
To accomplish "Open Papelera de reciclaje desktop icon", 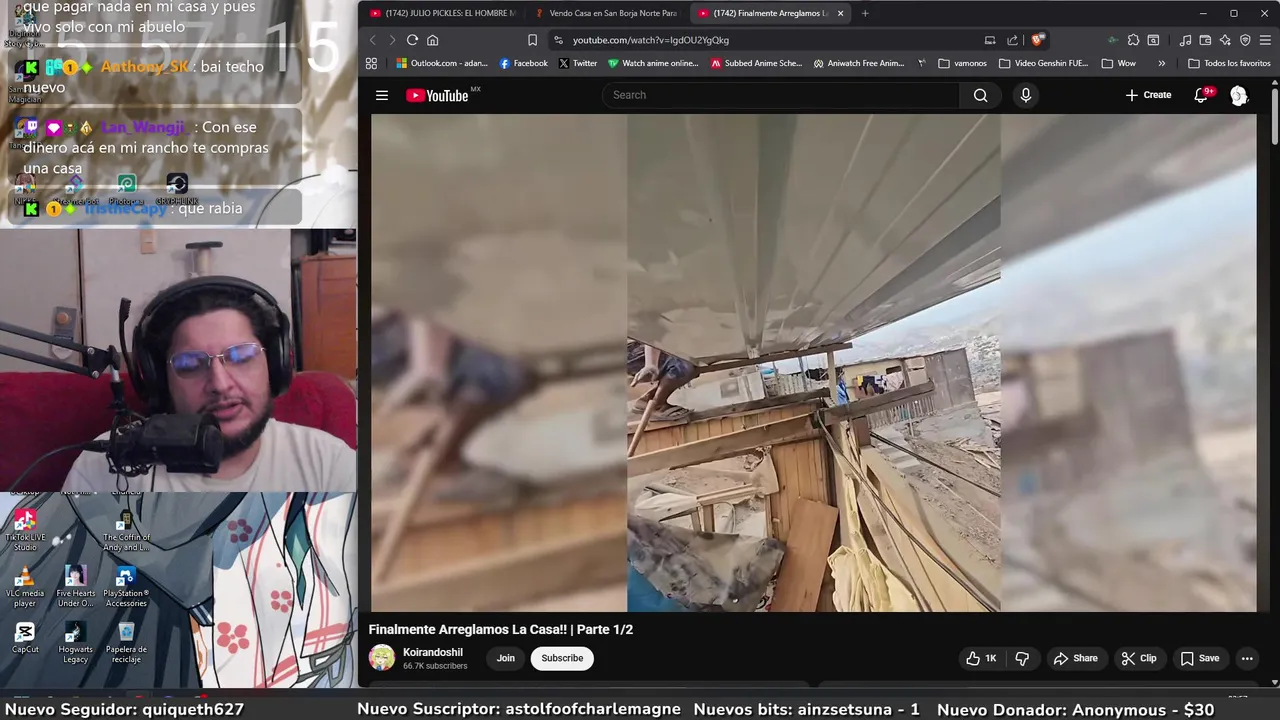I will tap(126, 643).
